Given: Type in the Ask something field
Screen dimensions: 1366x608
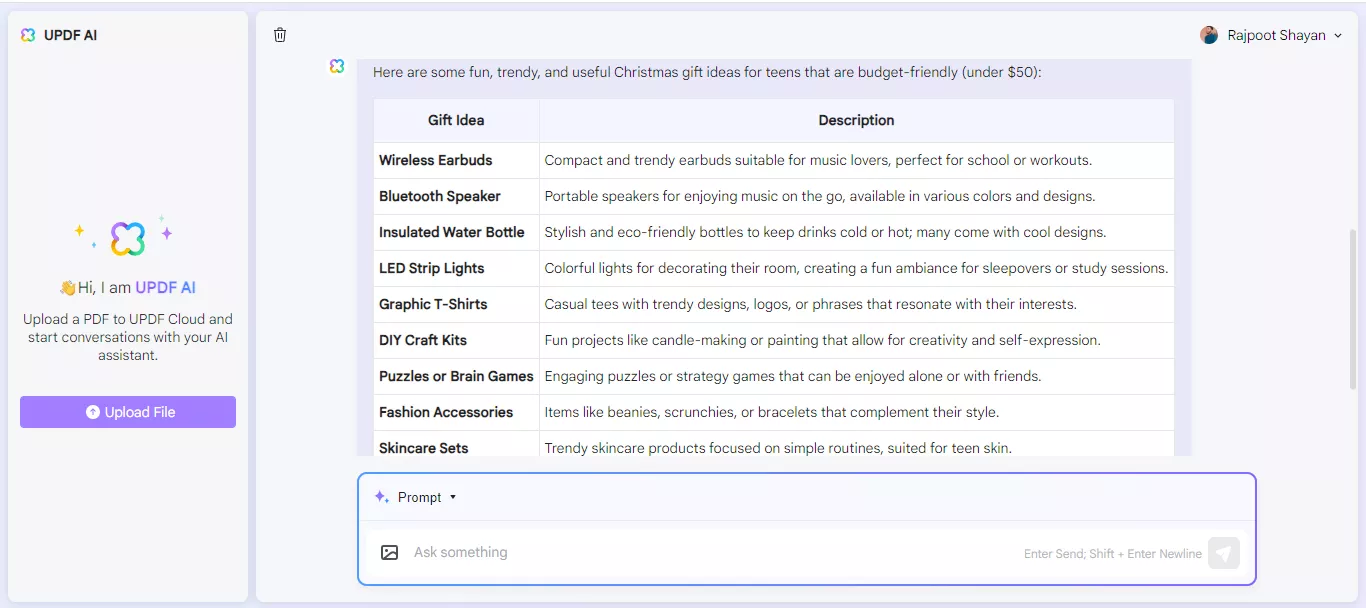Looking at the screenshot, I should (700, 552).
